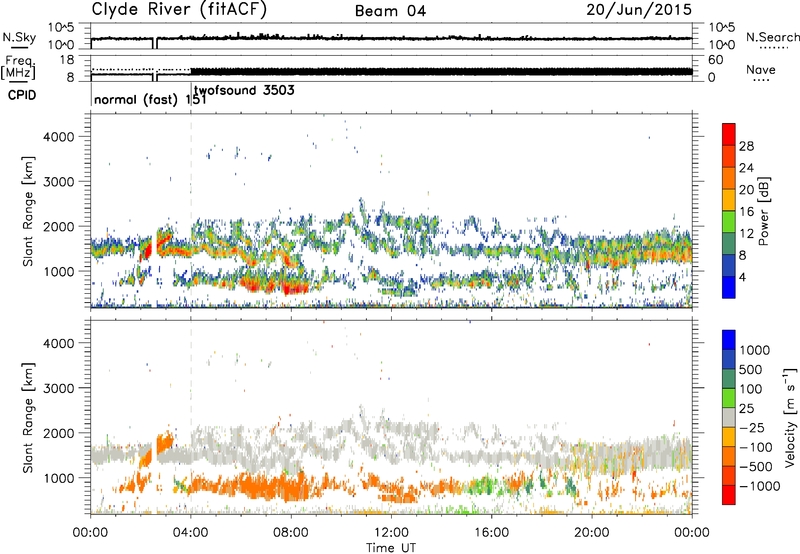The height and width of the screenshot is (554, 800).
Task: Click the '28' power colorbar label
Action: [746, 146]
